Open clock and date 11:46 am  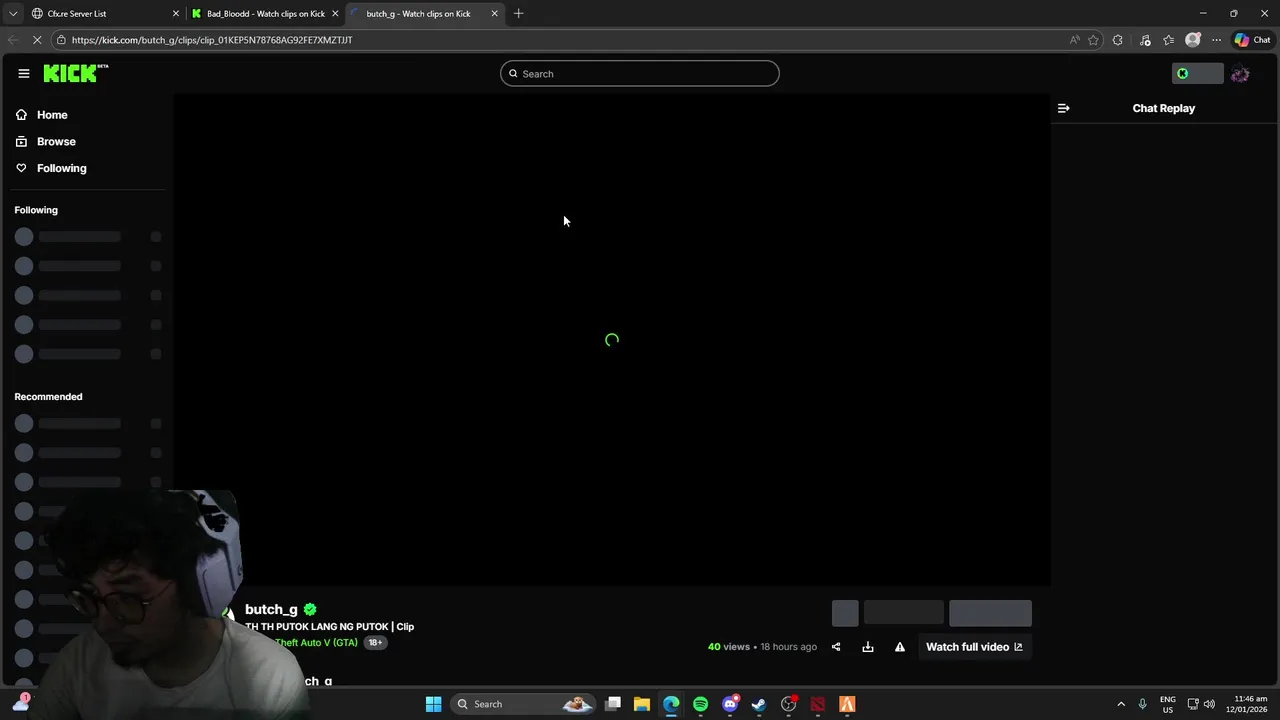click(x=1244, y=704)
